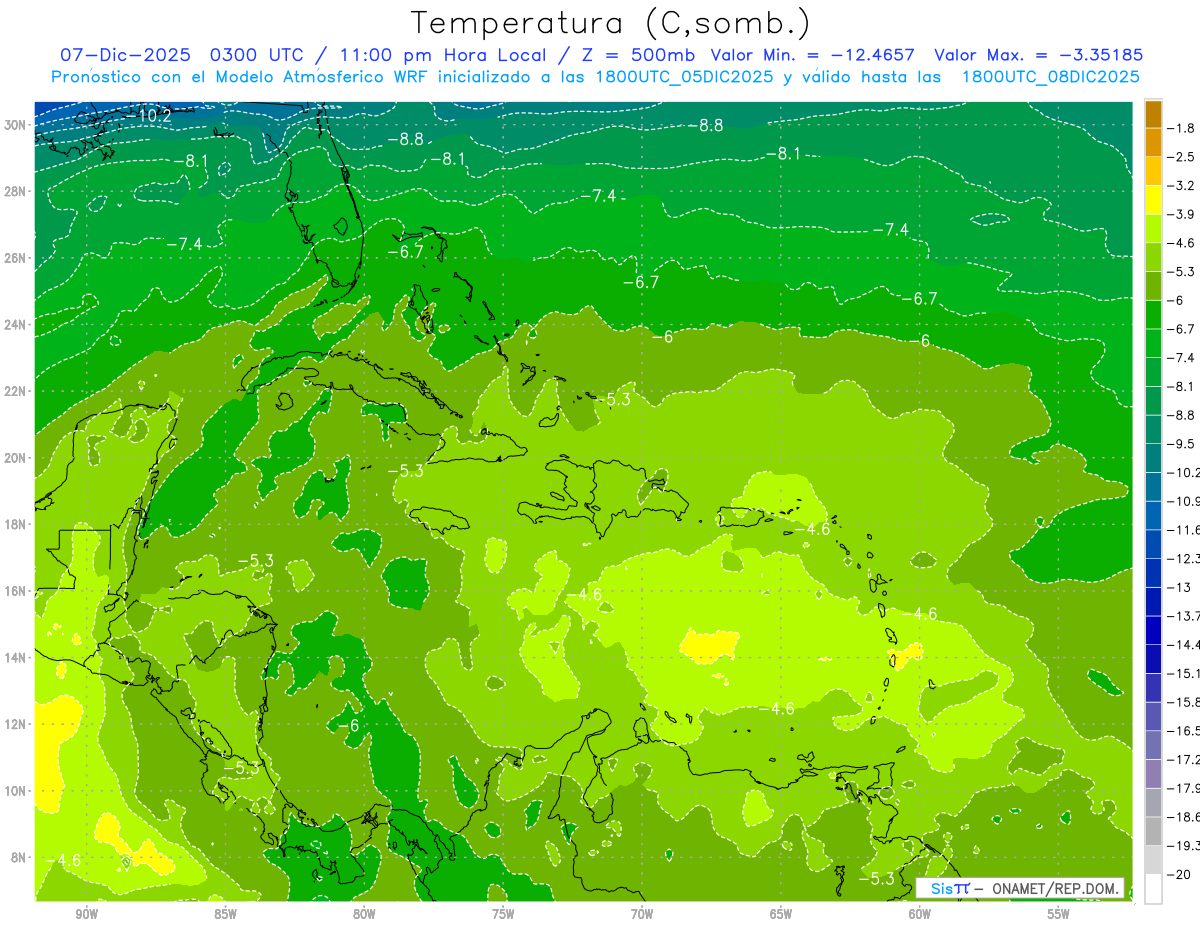The image size is (1200, 927).
Task: Click the '22N' latitude axis label
Action: point(16,391)
